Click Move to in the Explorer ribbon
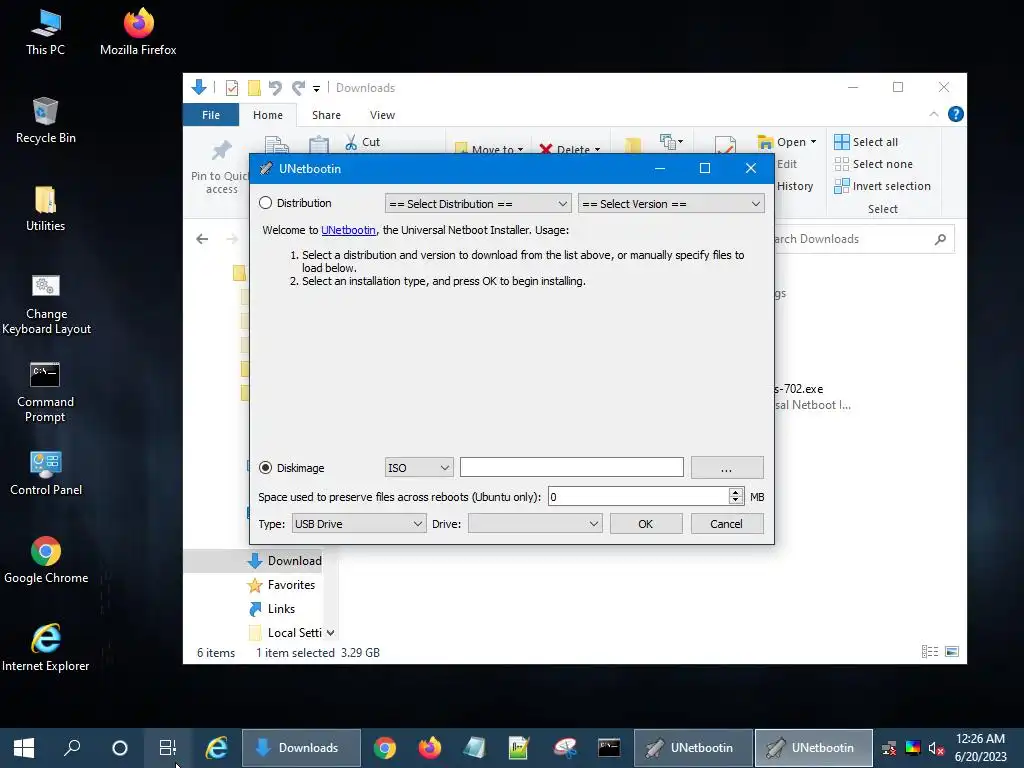 point(489,150)
